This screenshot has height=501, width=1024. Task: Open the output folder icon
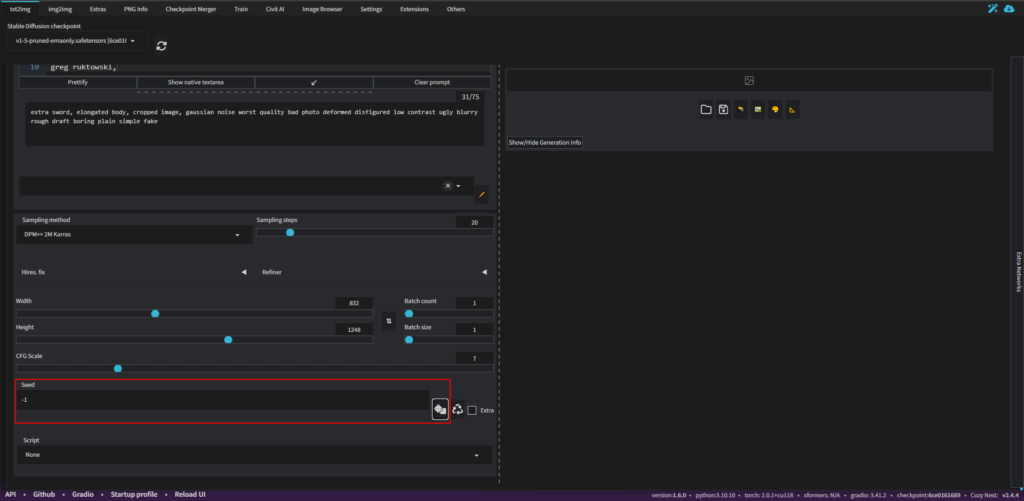click(x=705, y=109)
